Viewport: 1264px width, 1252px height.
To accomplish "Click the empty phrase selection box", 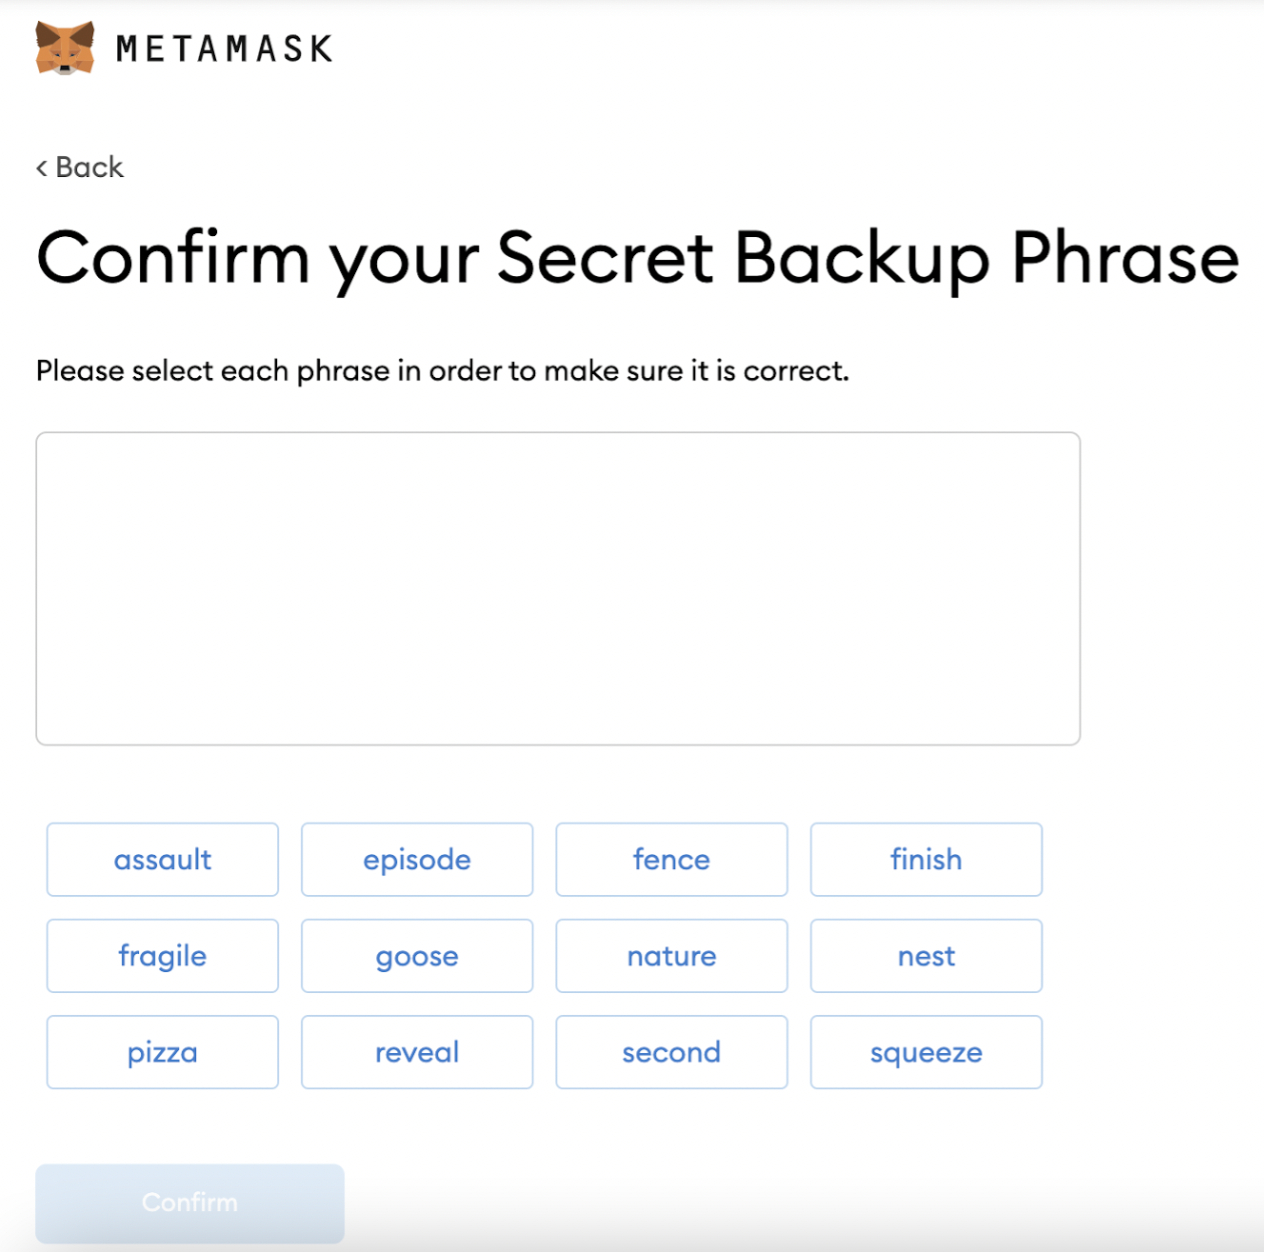I will click(x=558, y=588).
